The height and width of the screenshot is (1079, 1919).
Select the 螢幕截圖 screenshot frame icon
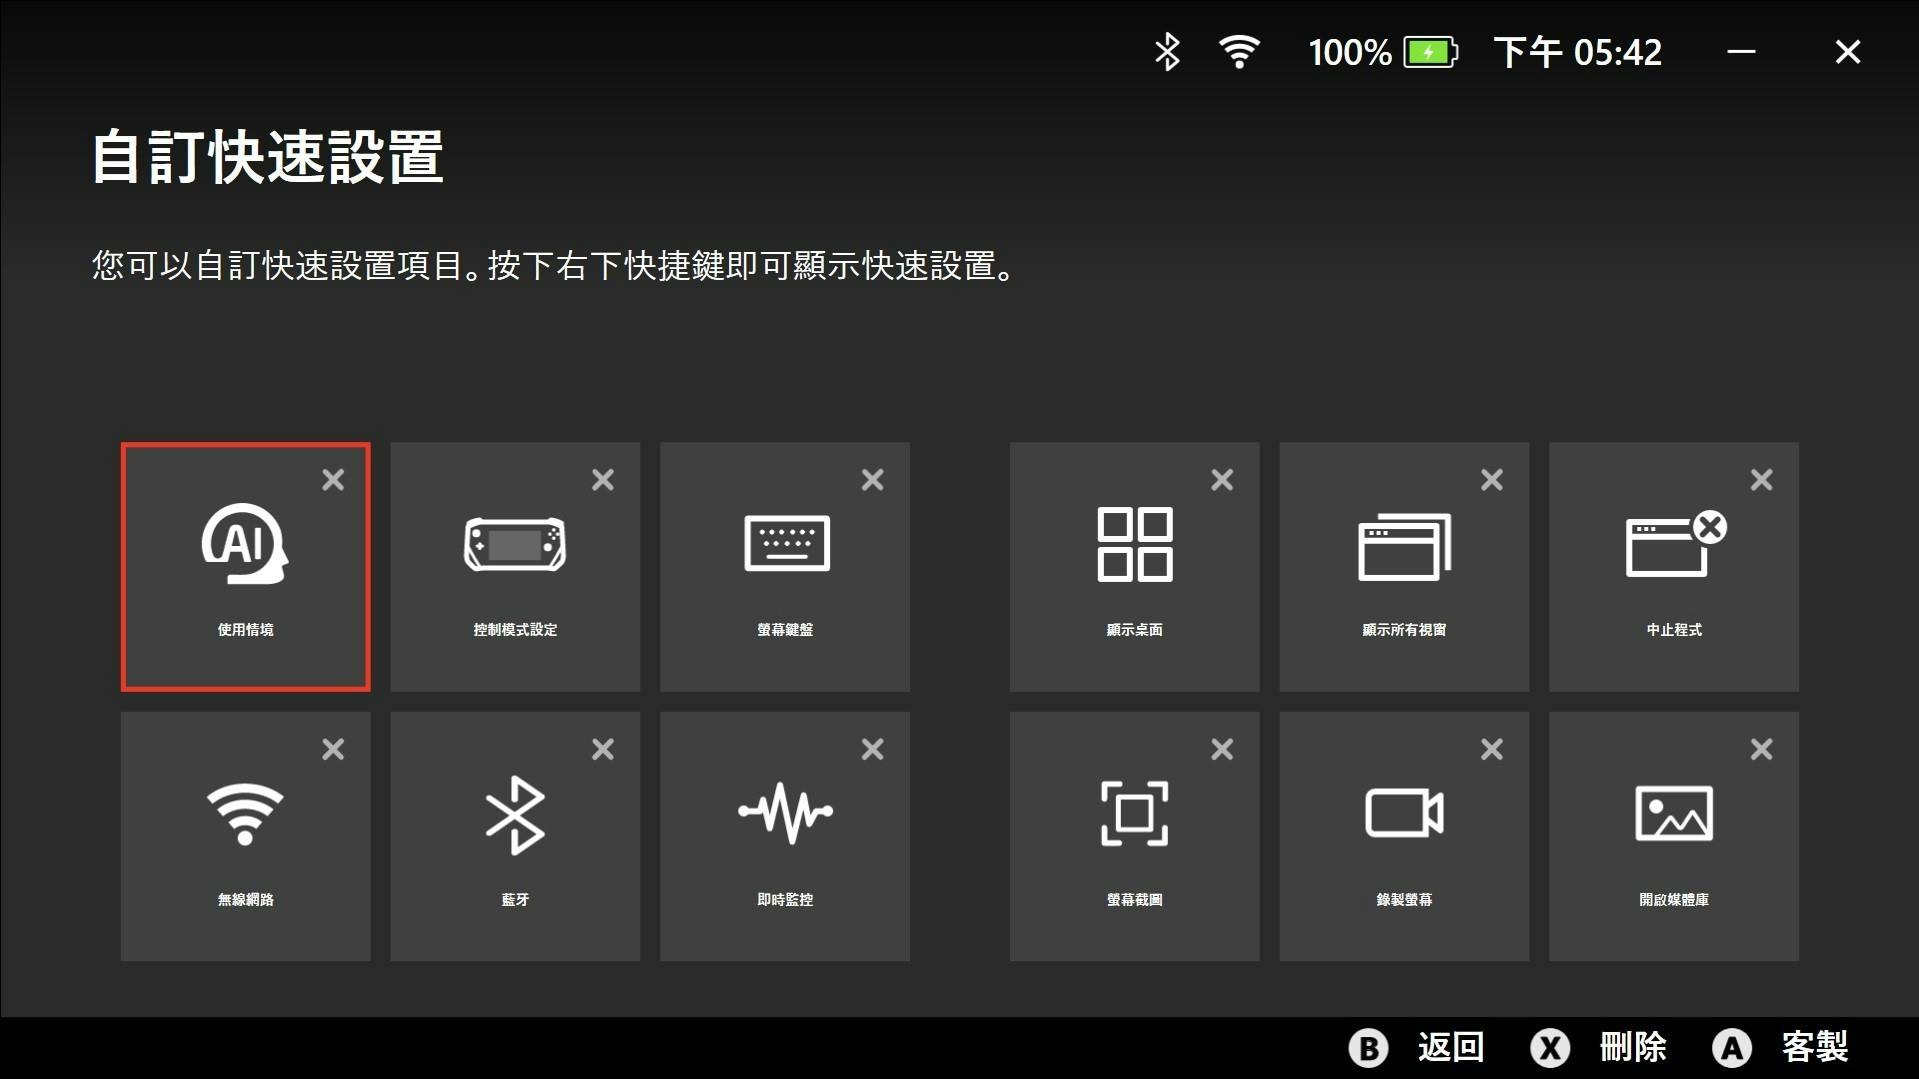tap(1135, 813)
